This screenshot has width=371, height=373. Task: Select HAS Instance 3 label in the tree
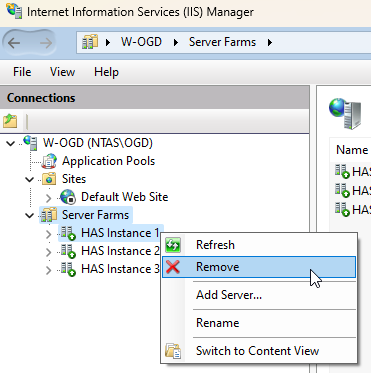click(x=120, y=269)
